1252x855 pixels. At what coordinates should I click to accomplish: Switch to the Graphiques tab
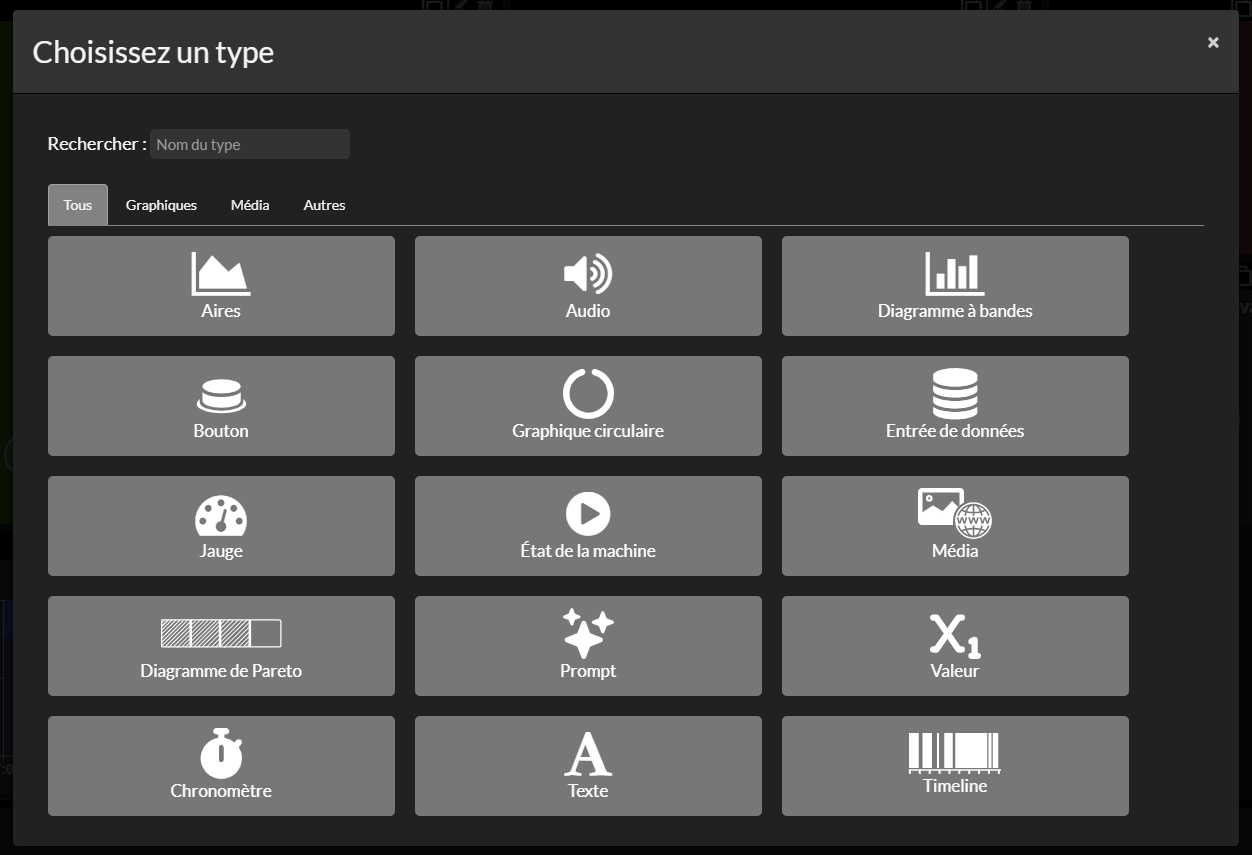pyautogui.click(x=161, y=205)
